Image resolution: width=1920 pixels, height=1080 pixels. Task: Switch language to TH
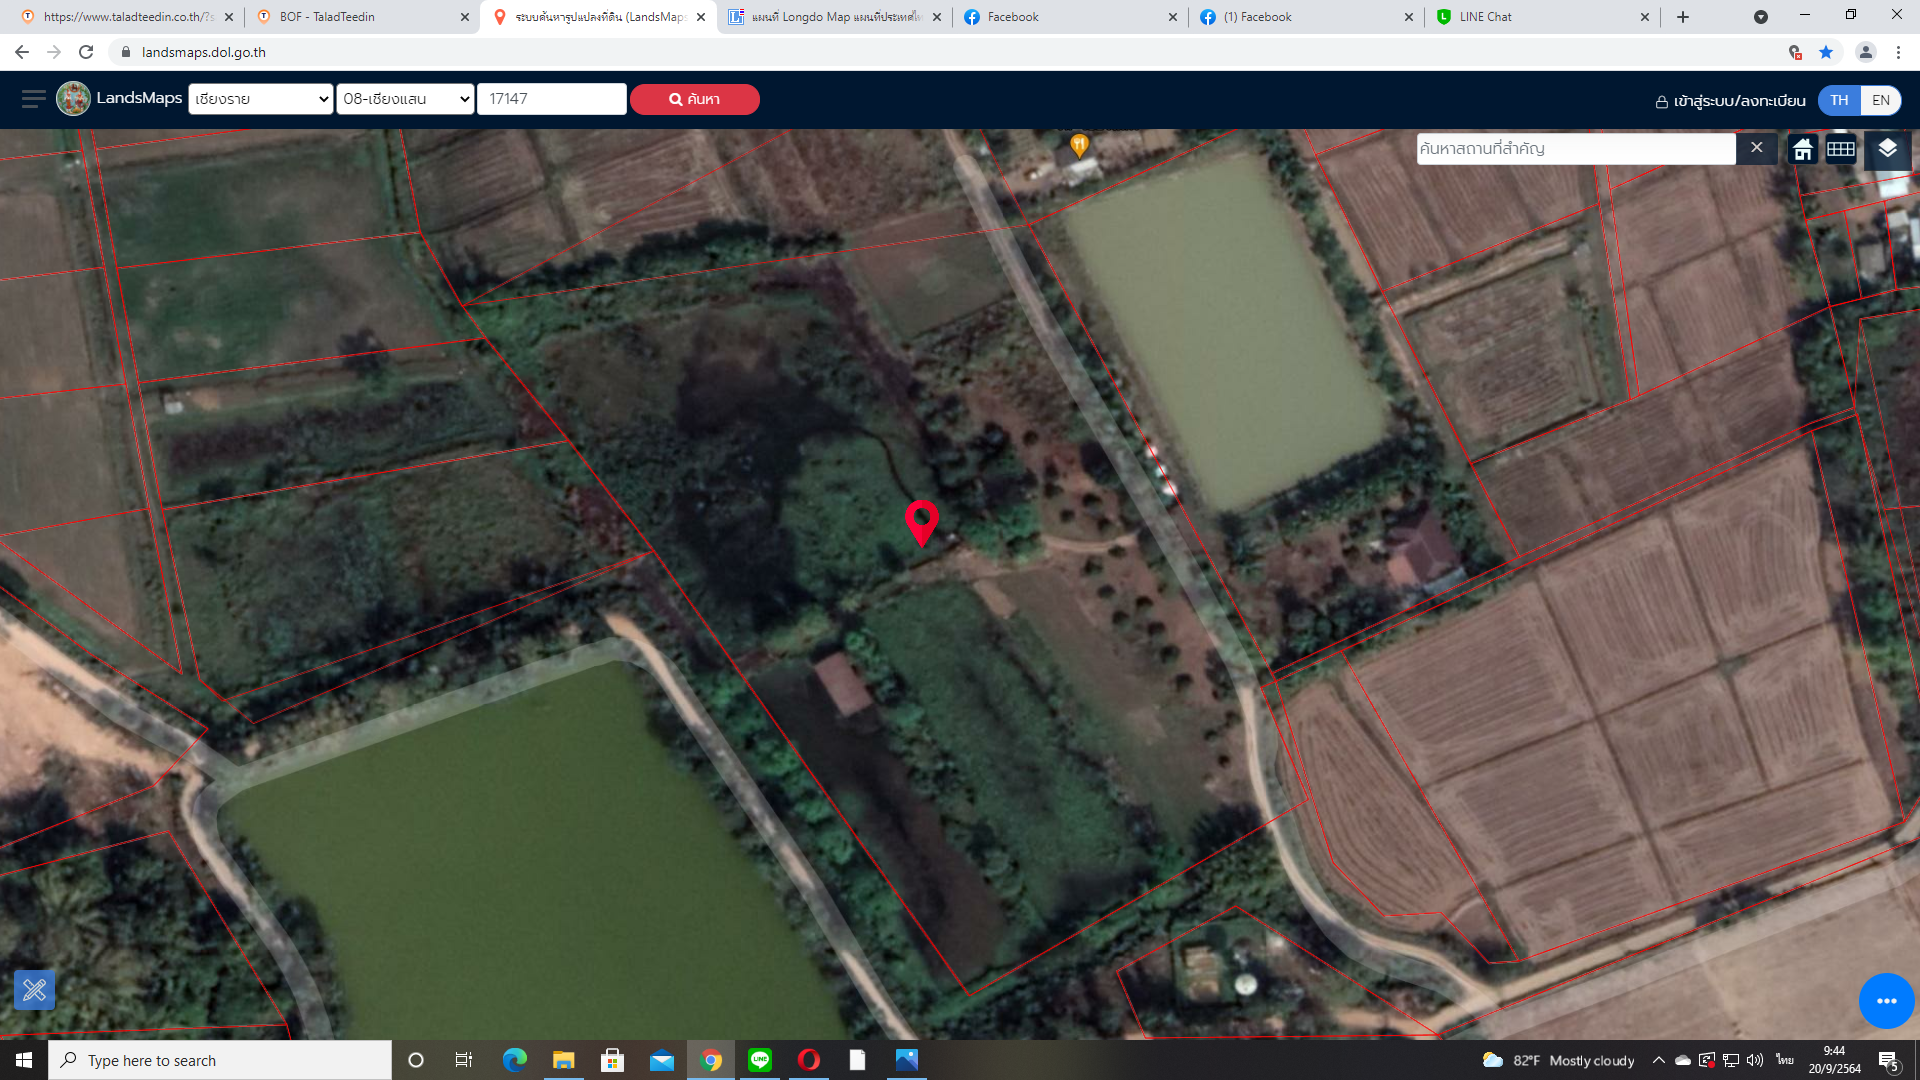point(1839,100)
